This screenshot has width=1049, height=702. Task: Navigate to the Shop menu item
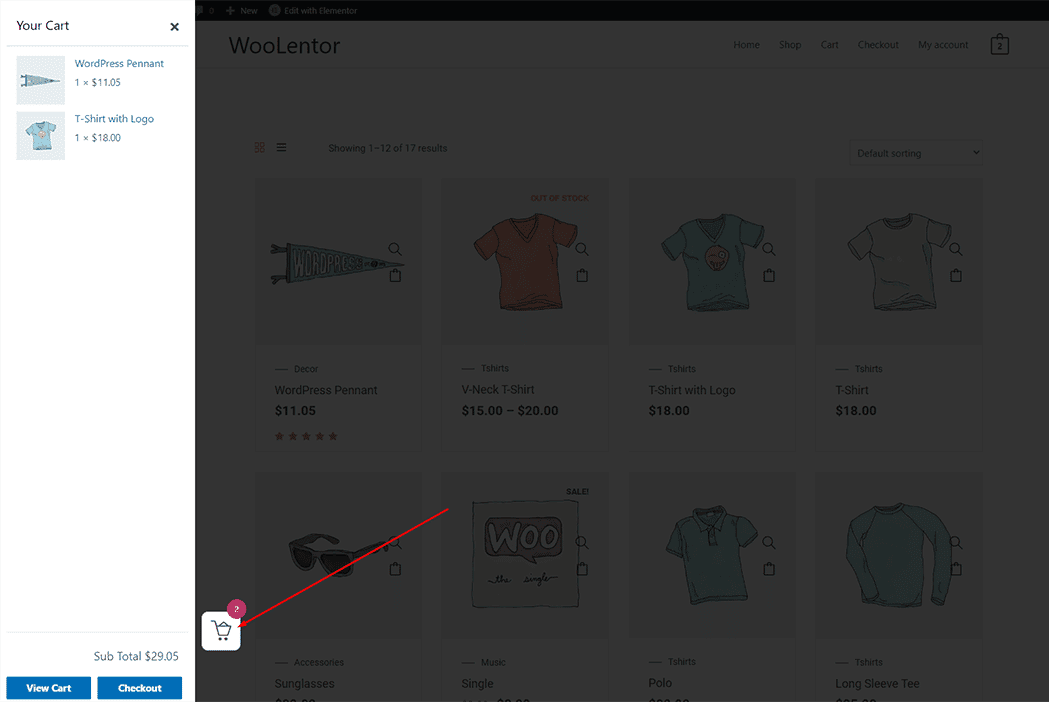tap(789, 44)
